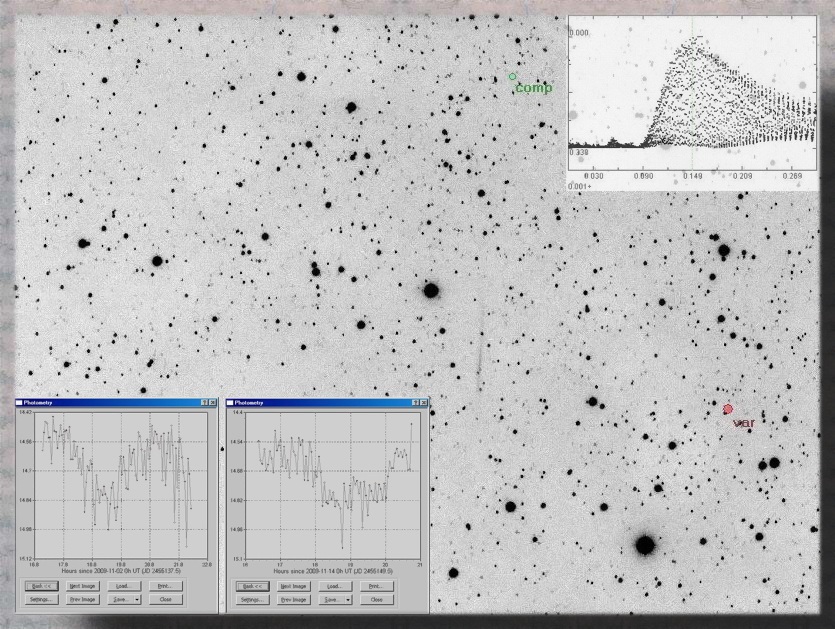The width and height of the screenshot is (835, 629).
Task: Open Load... in the right Photometry window
Action: point(334,586)
